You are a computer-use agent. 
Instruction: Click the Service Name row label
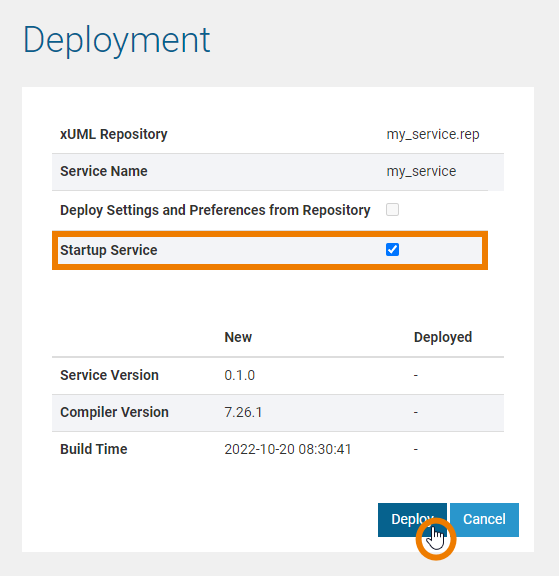click(x=104, y=171)
